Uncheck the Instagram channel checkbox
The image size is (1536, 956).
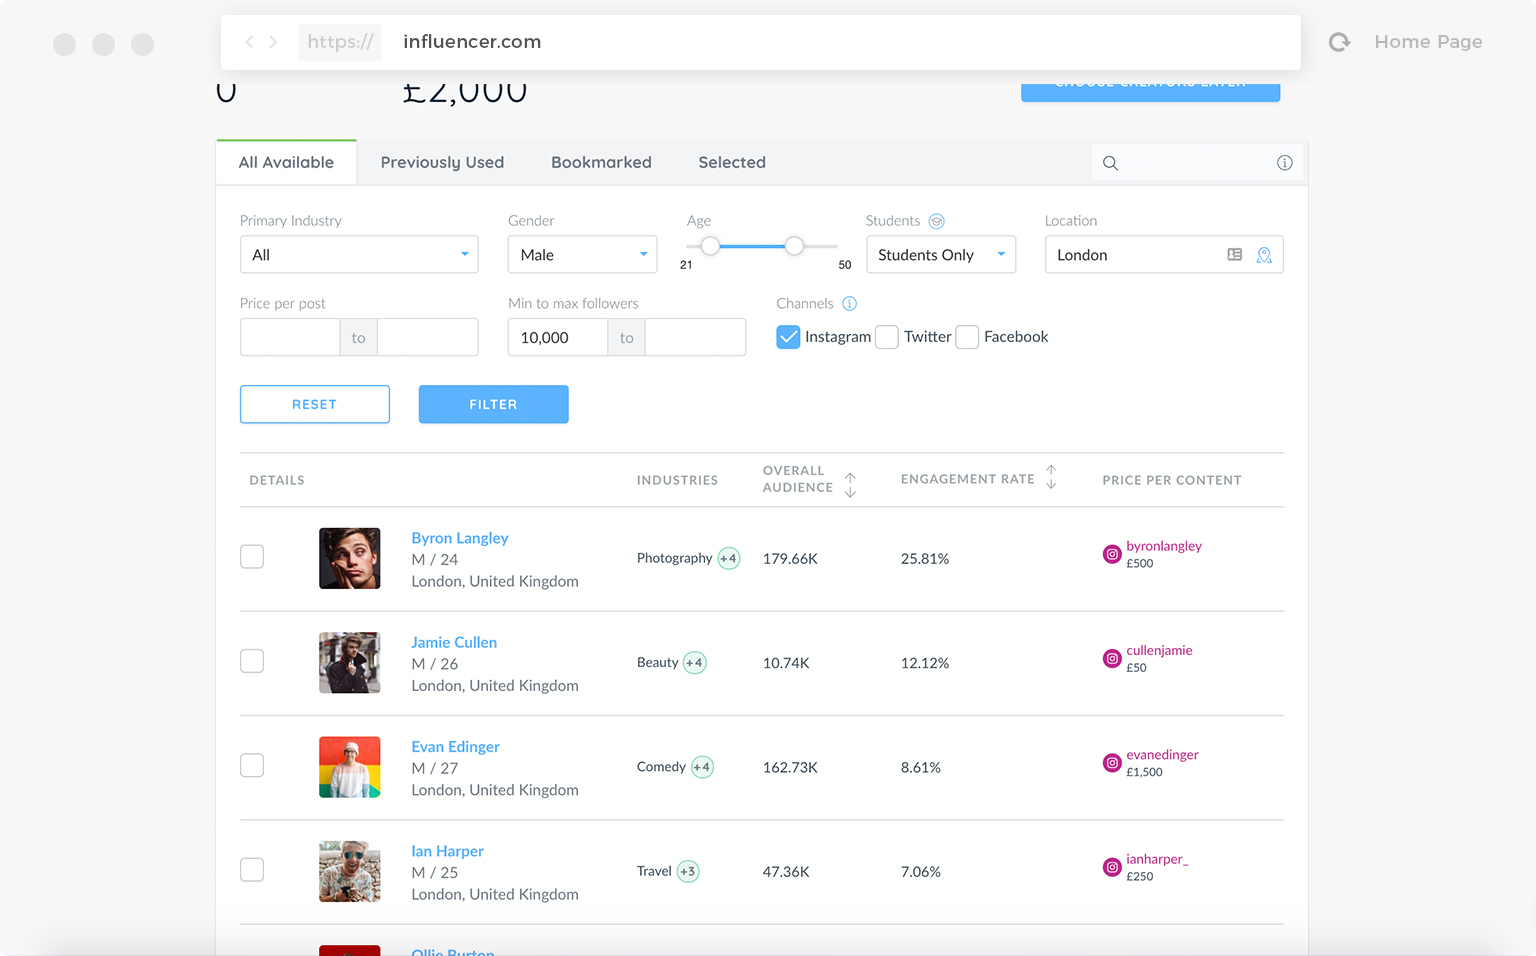[x=788, y=337]
